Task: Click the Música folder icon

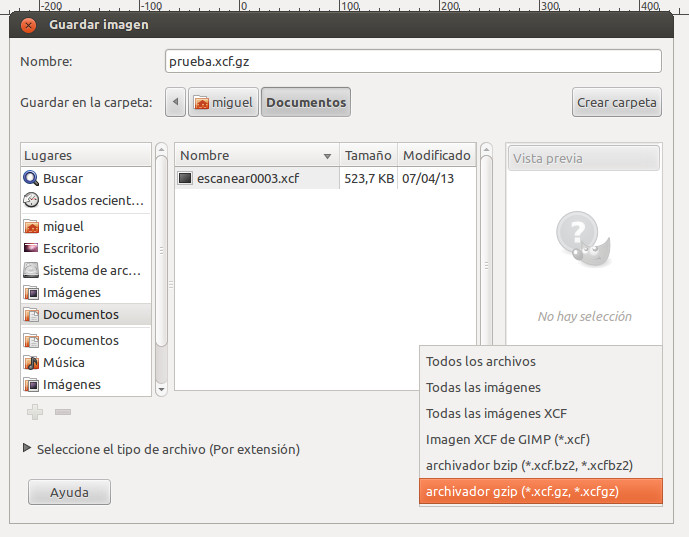Action: click(31, 363)
